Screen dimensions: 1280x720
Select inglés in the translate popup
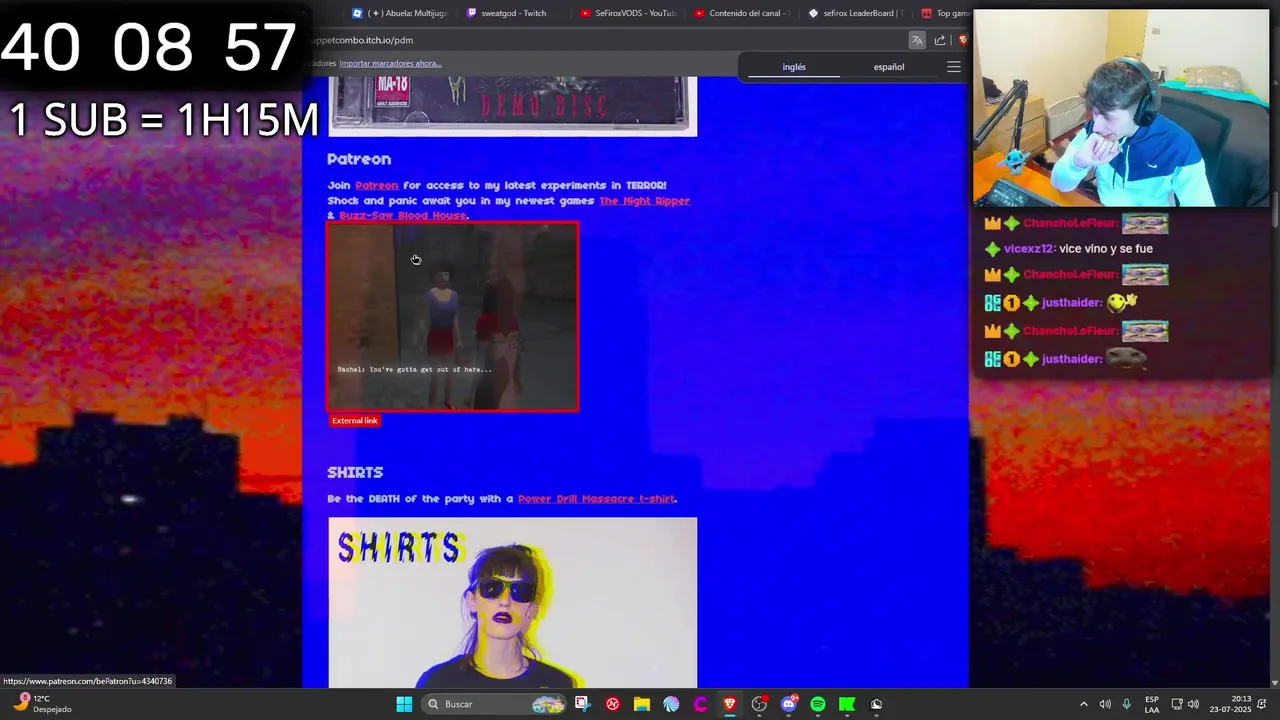(794, 67)
